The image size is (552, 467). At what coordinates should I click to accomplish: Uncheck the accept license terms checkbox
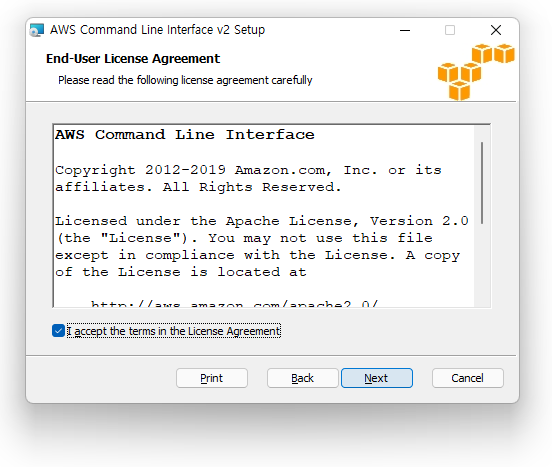[x=58, y=331]
